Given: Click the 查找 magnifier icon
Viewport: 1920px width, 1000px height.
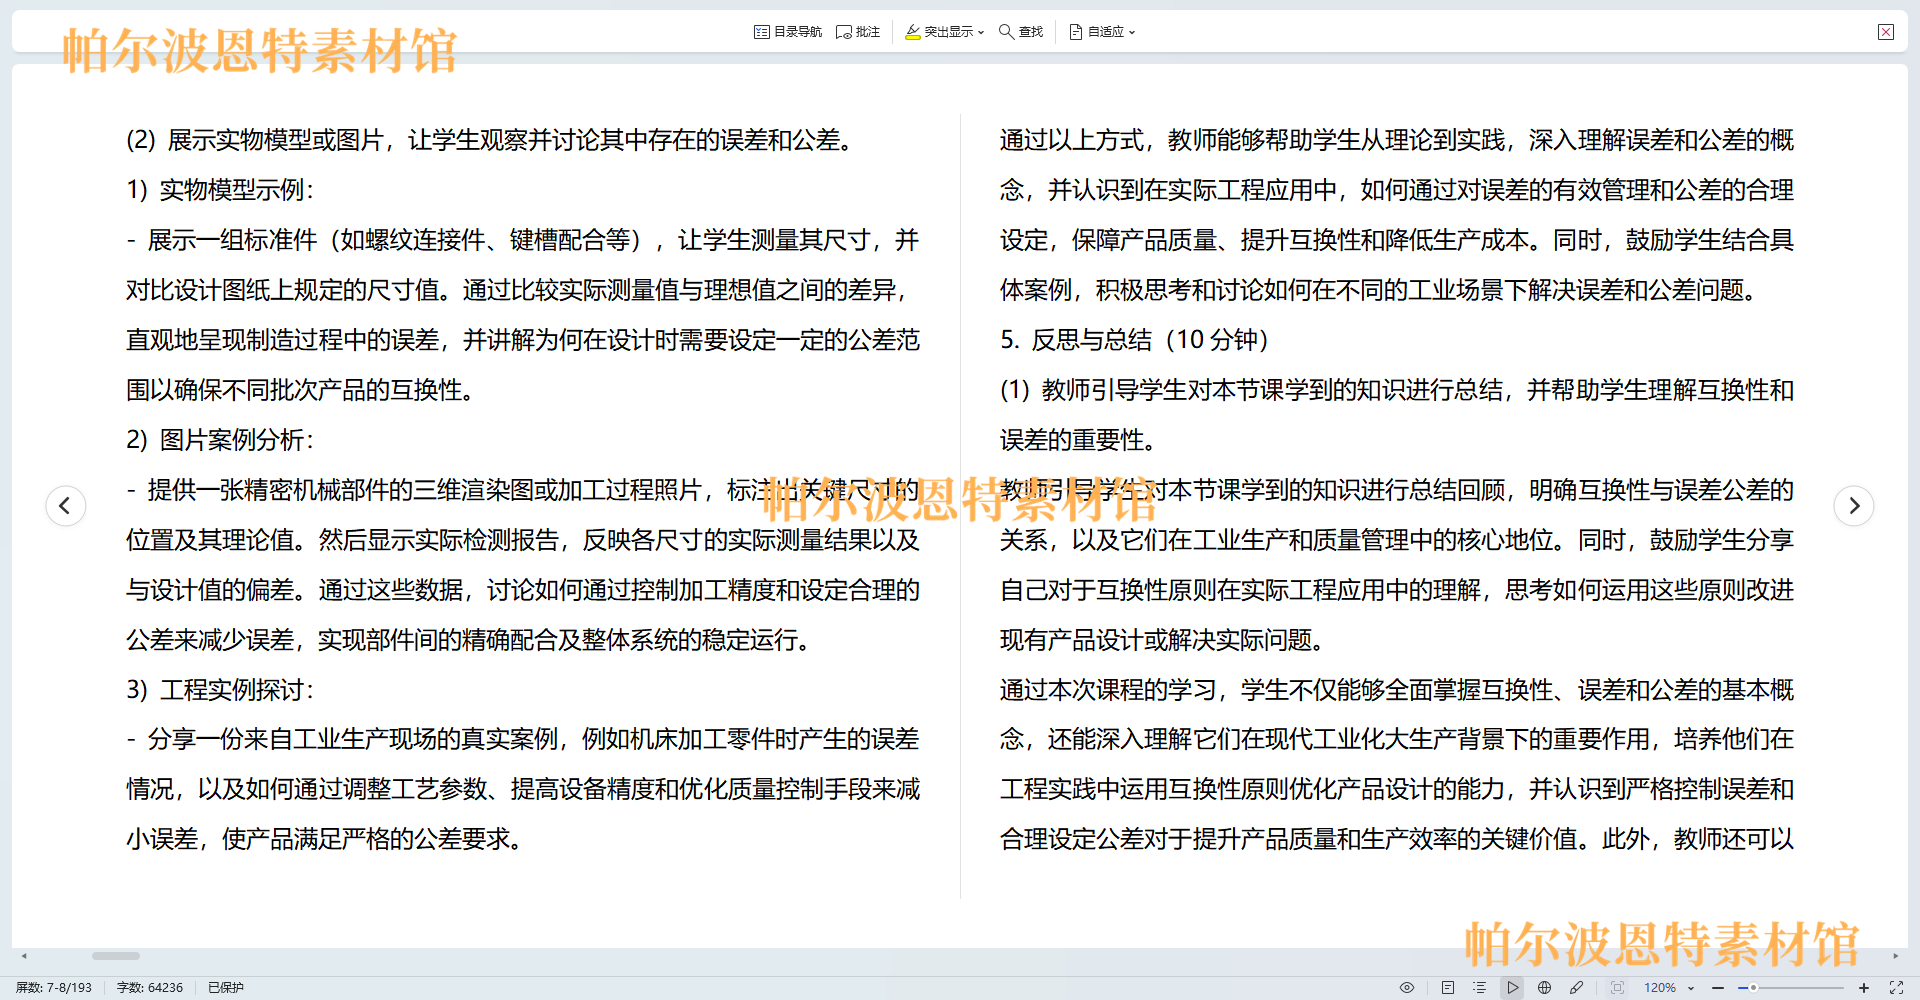Looking at the screenshot, I should tap(1007, 32).
